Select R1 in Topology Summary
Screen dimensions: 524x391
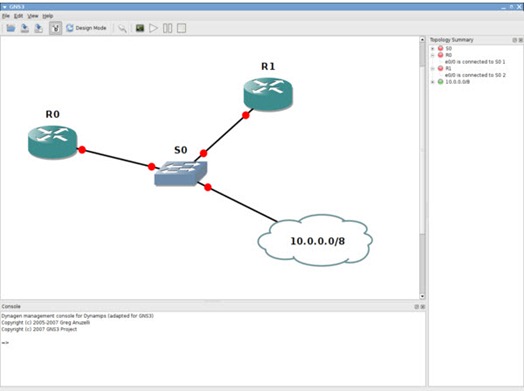448,69
